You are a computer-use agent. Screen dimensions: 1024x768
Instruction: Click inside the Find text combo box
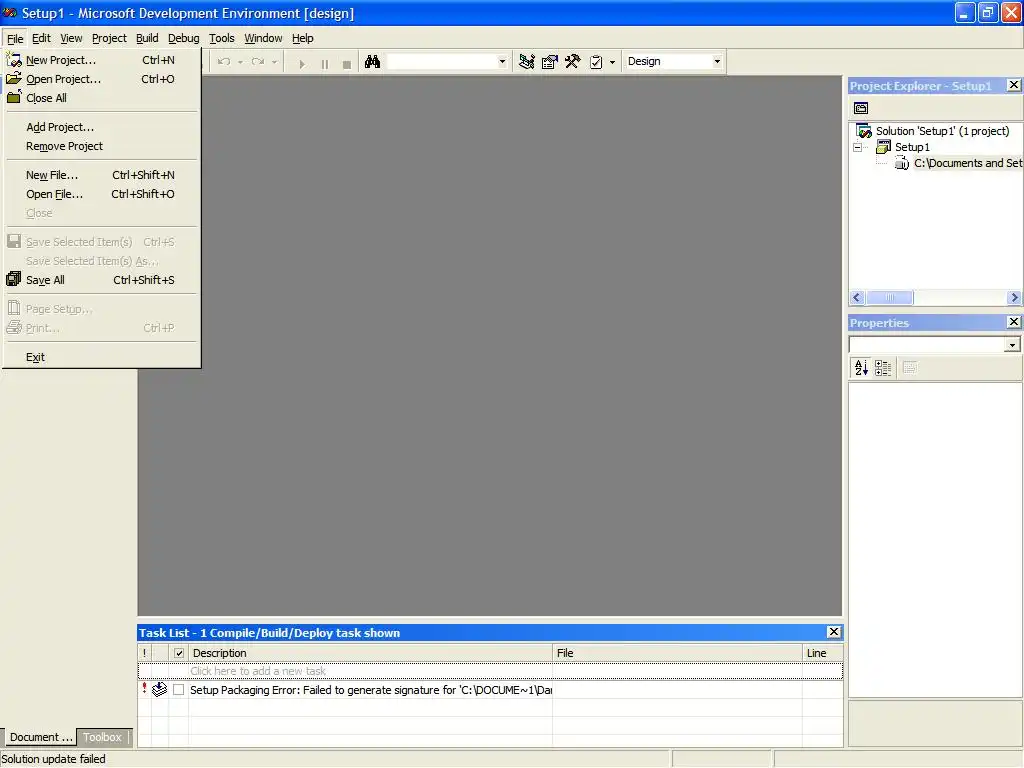click(442, 61)
